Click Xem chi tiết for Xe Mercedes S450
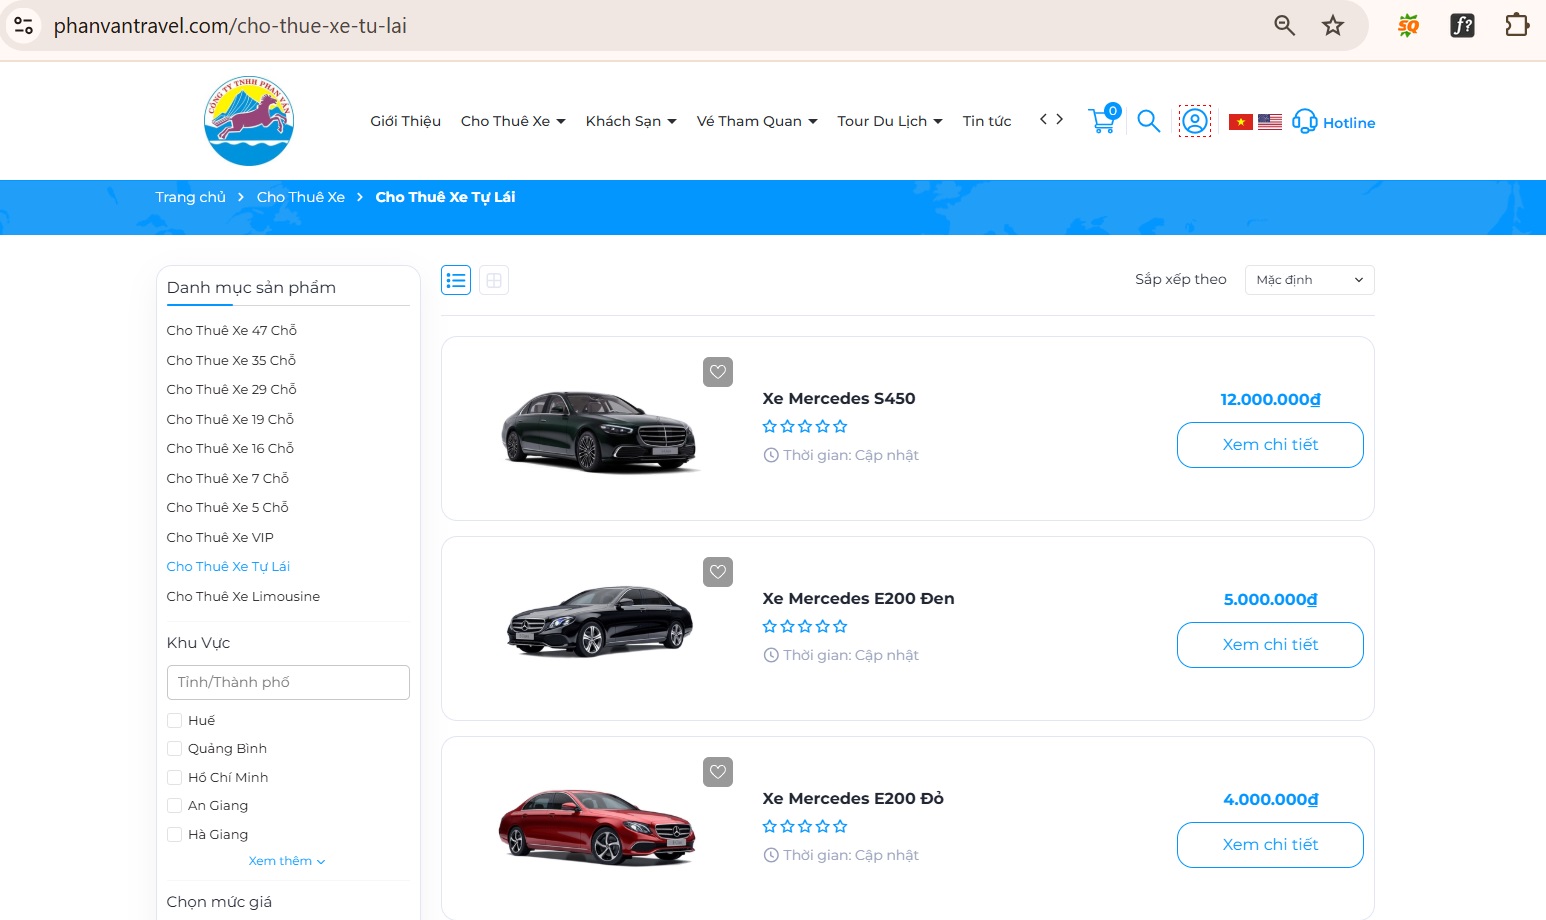 coord(1269,445)
